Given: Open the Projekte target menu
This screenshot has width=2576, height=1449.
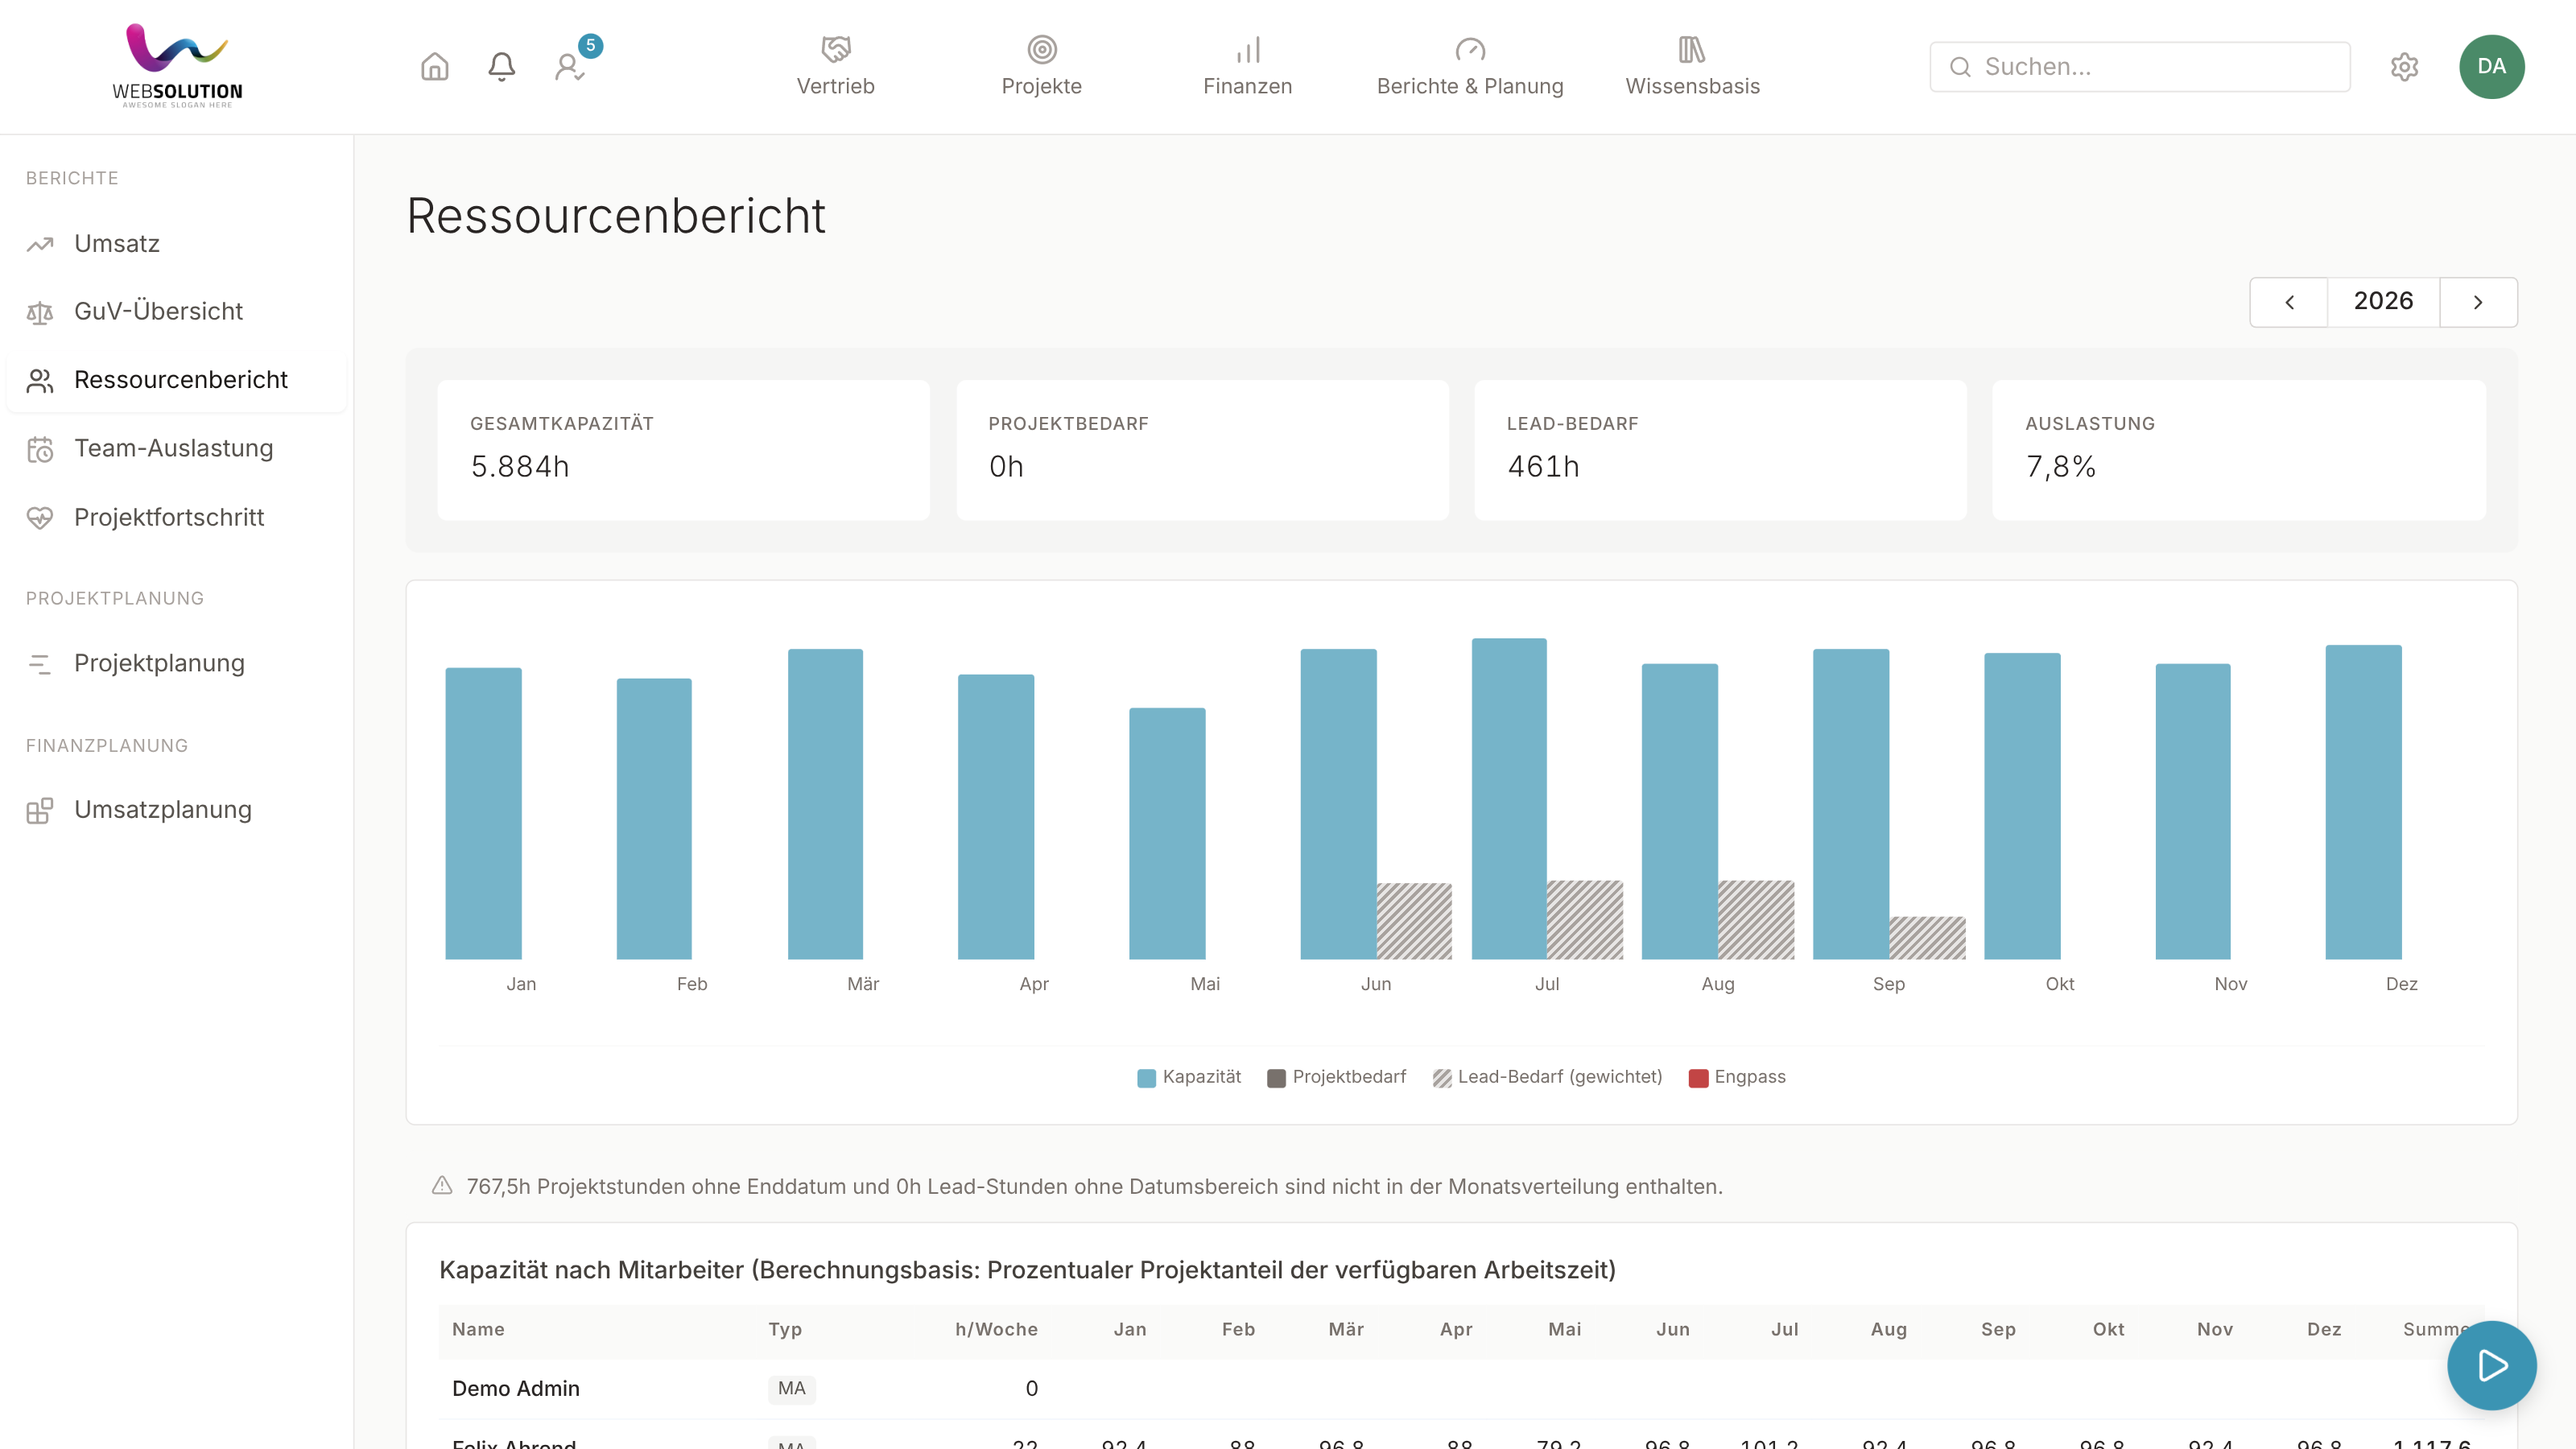Looking at the screenshot, I should (x=1041, y=67).
